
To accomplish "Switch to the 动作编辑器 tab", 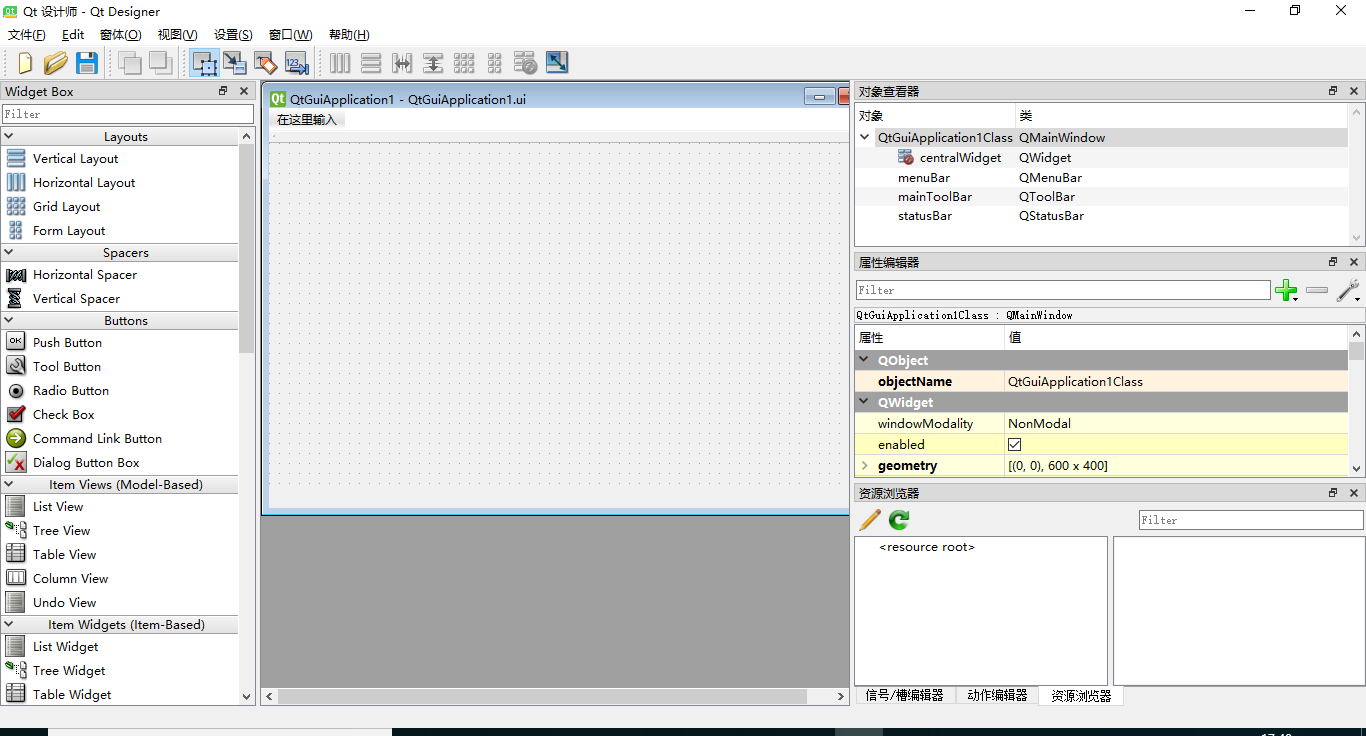I will click(996, 695).
